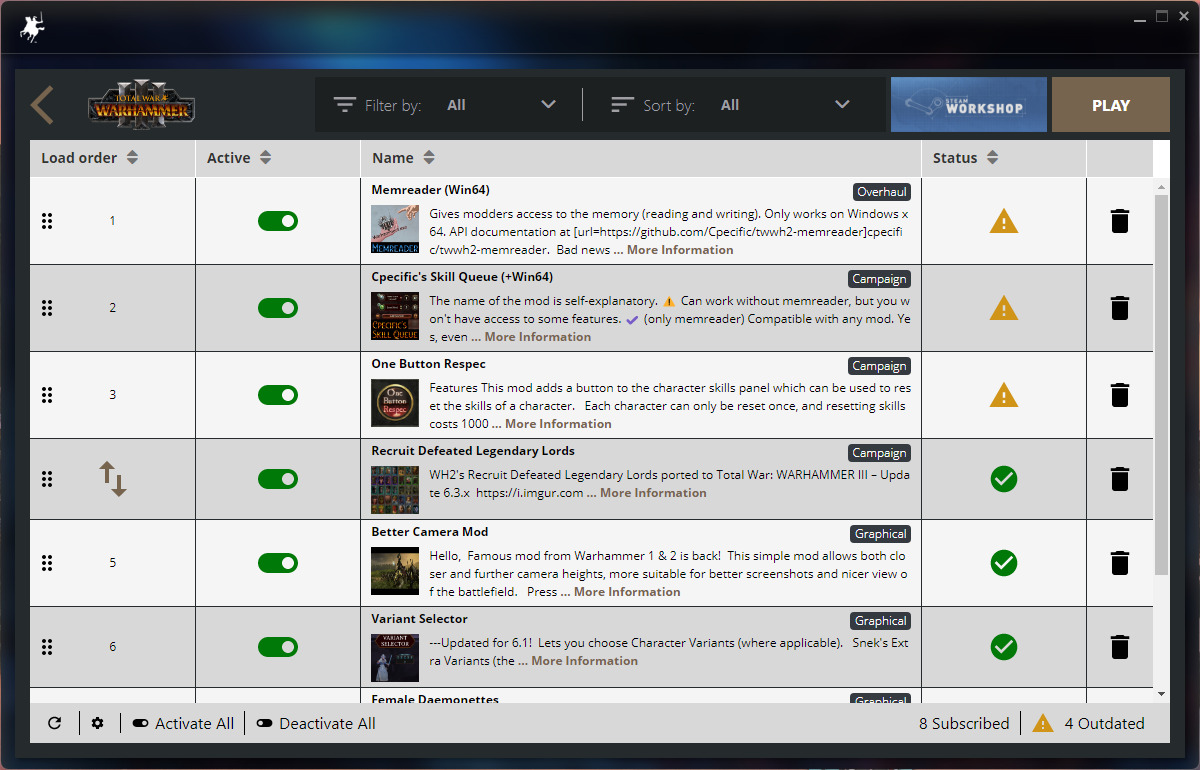Screen dimensions: 1200x770
Task: Go back using the left chevron arrow
Action: coord(42,105)
